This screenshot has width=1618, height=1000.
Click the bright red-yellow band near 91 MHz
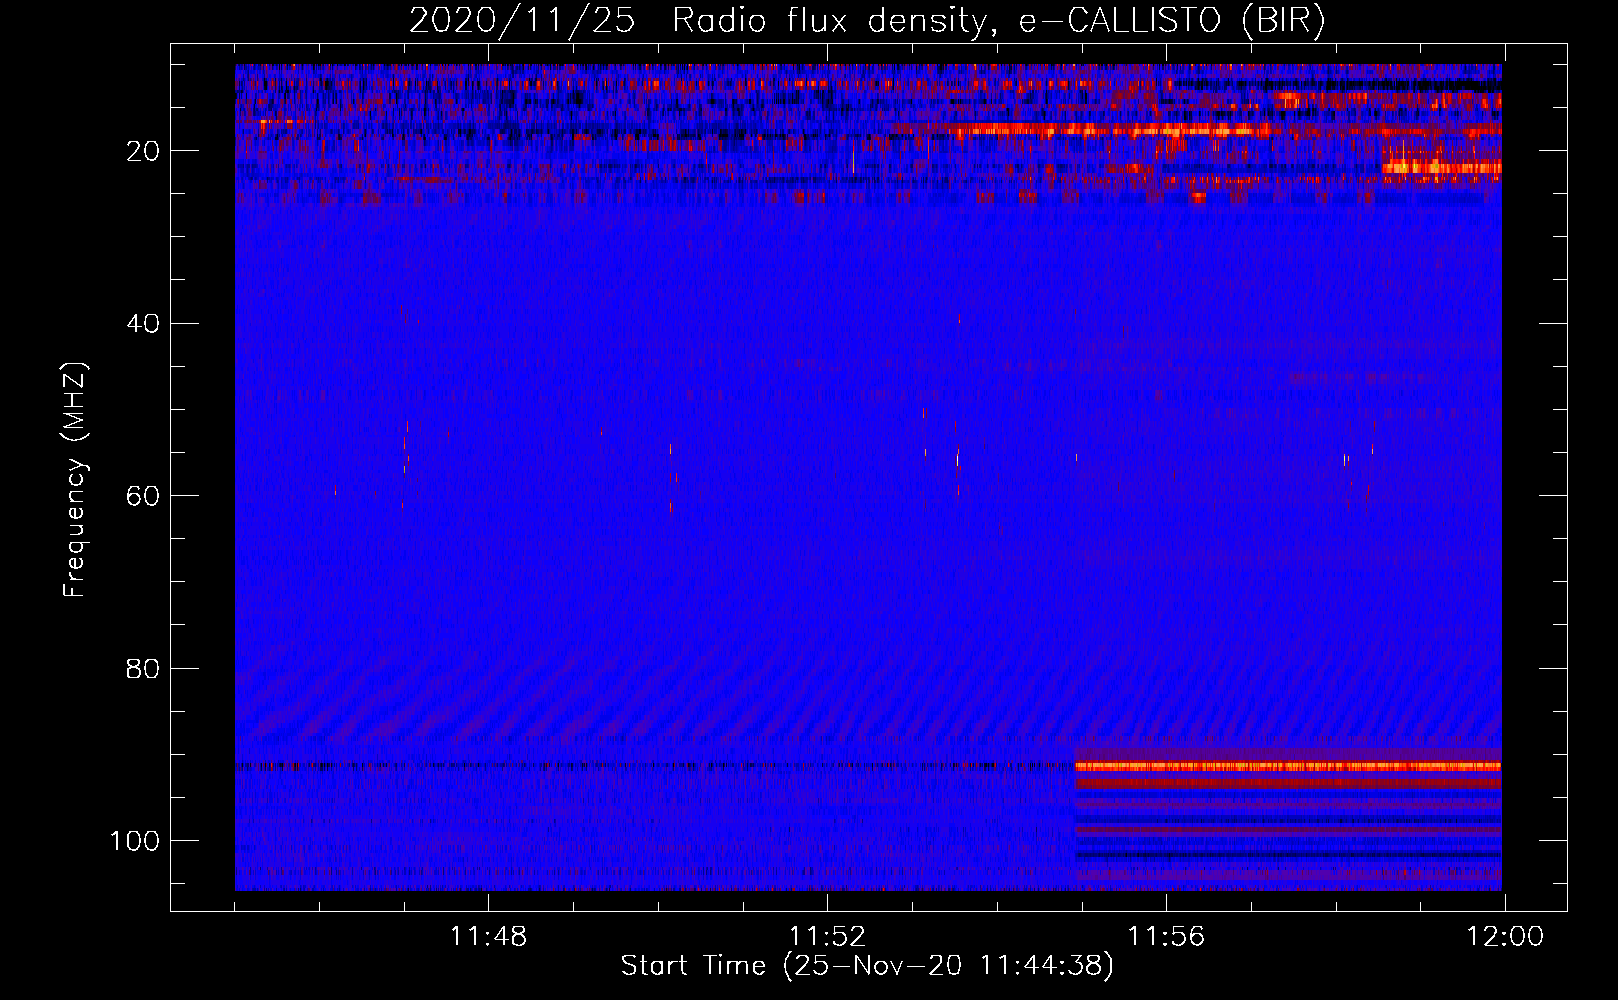(1288, 766)
